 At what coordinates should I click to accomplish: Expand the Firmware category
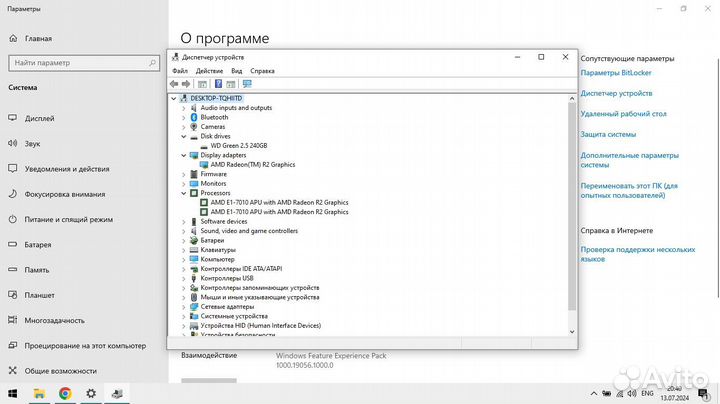point(184,174)
